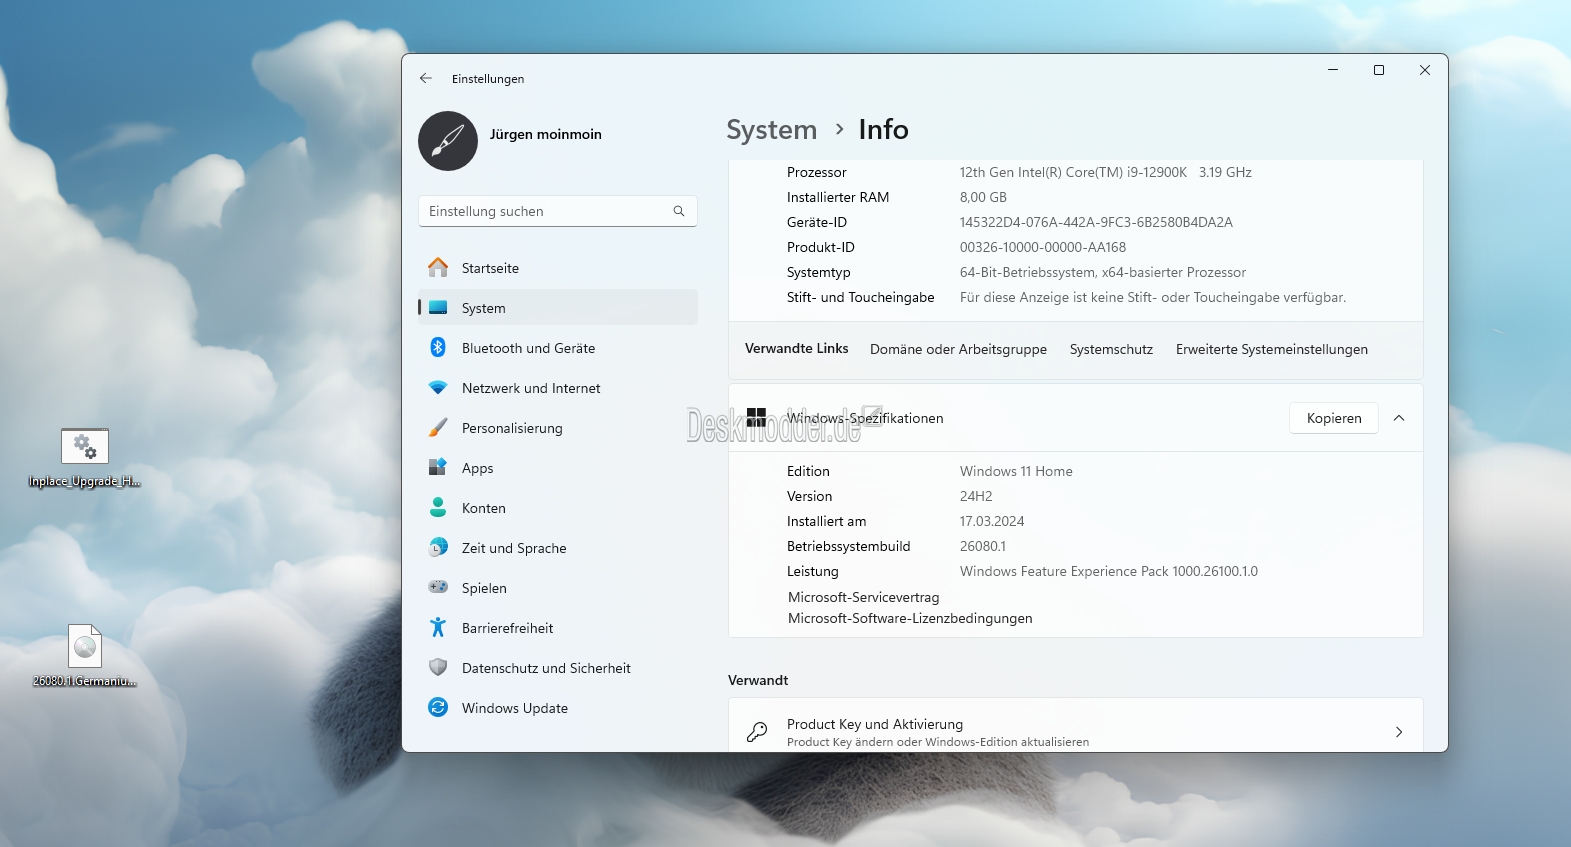Open Microsoft-Software-Lizenzbedingungen link
This screenshot has width=1571, height=847.
click(910, 618)
